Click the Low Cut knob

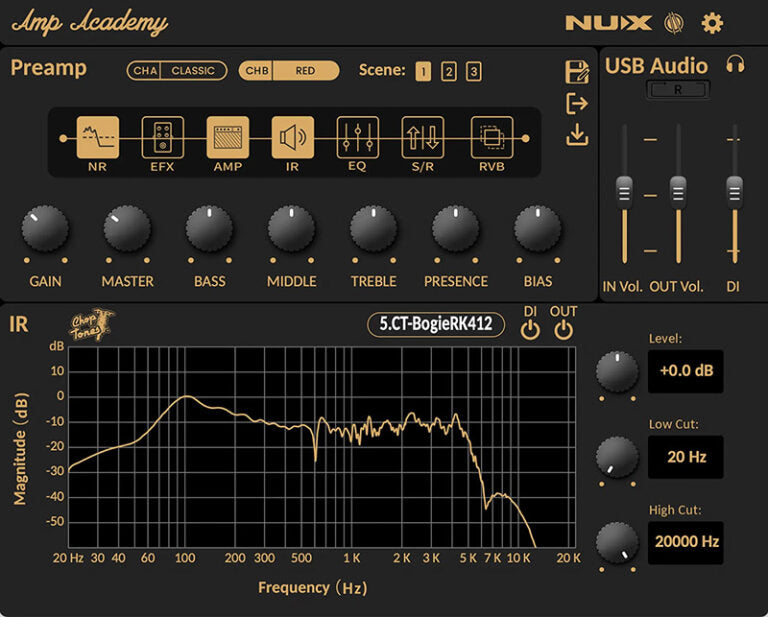tap(617, 457)
